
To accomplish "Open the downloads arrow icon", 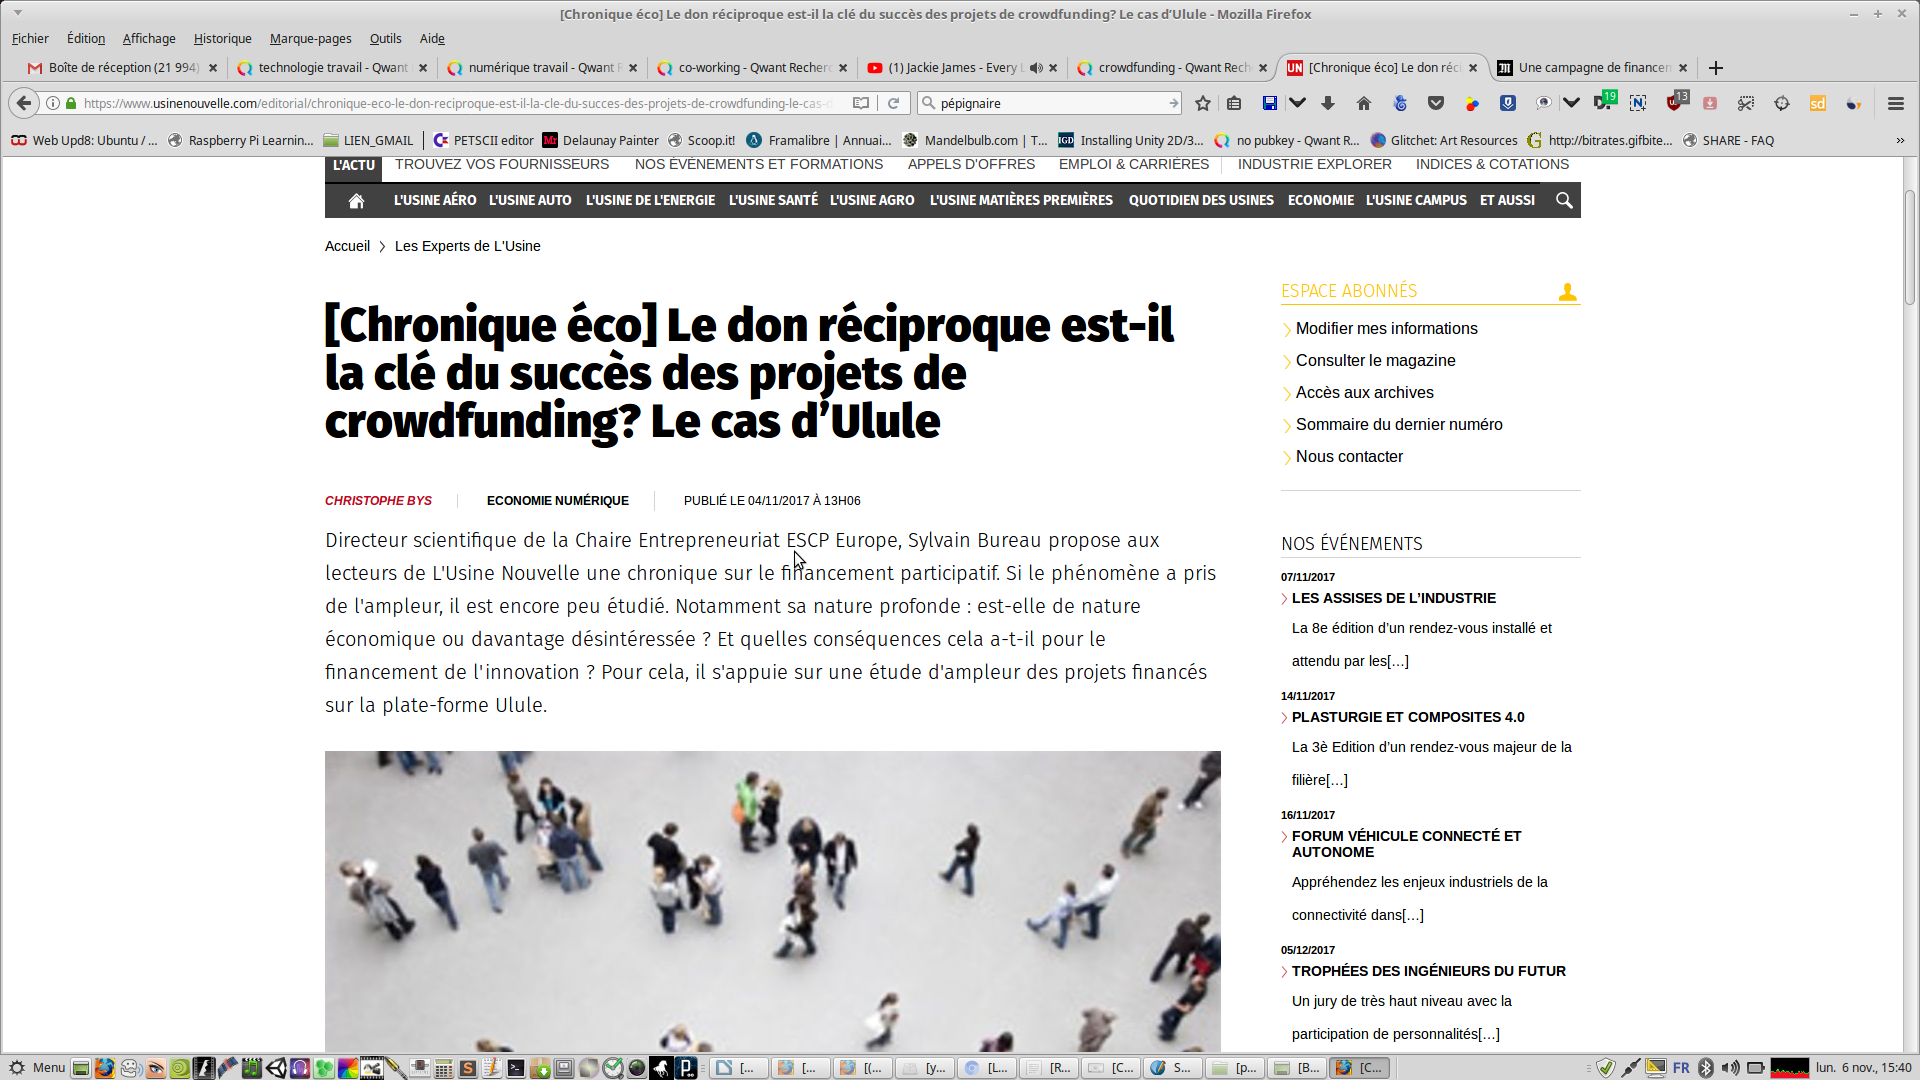I will coord(1328,103).
